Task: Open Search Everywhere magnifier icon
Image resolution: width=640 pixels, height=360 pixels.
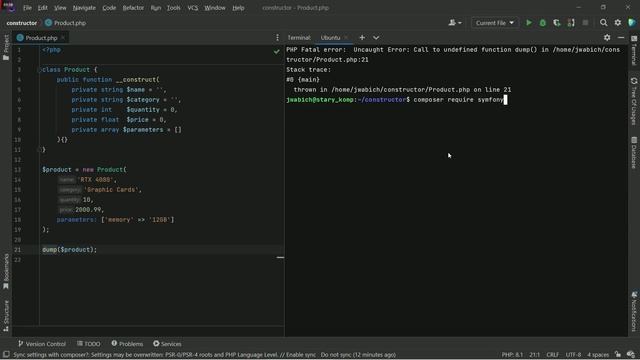Action: pyautogui.click(x=603, y=23)
